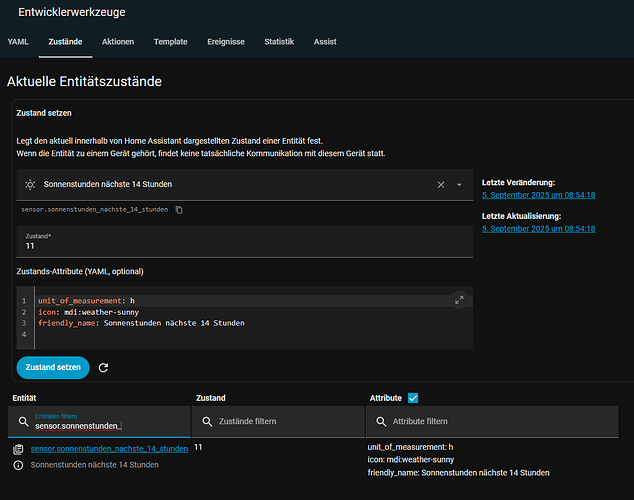Select the Statistik tab
Viewport: 634px width, 500px height.
[x=279, y=42]
